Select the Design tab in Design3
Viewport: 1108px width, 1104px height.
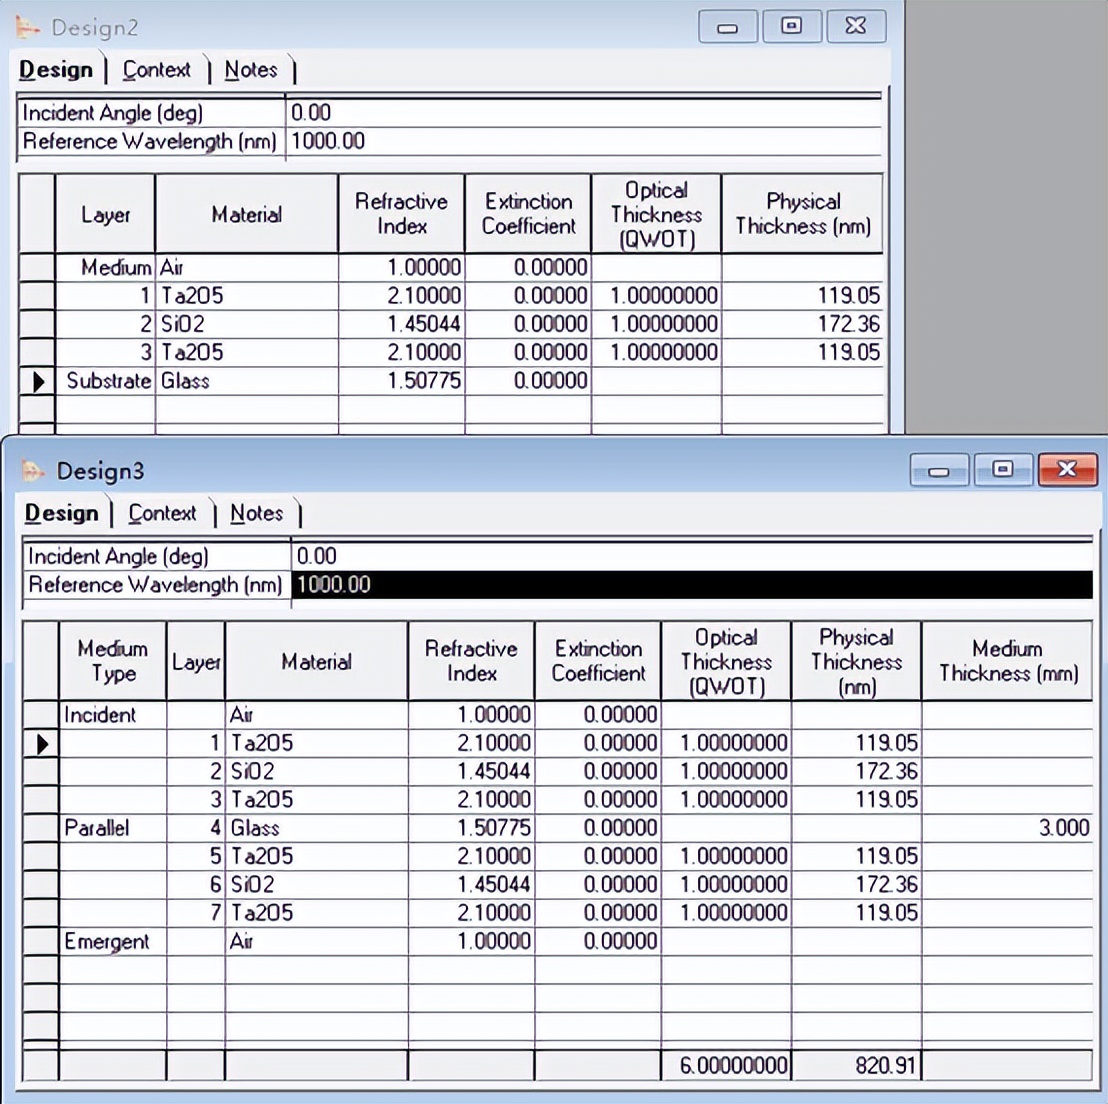point(63,513)
